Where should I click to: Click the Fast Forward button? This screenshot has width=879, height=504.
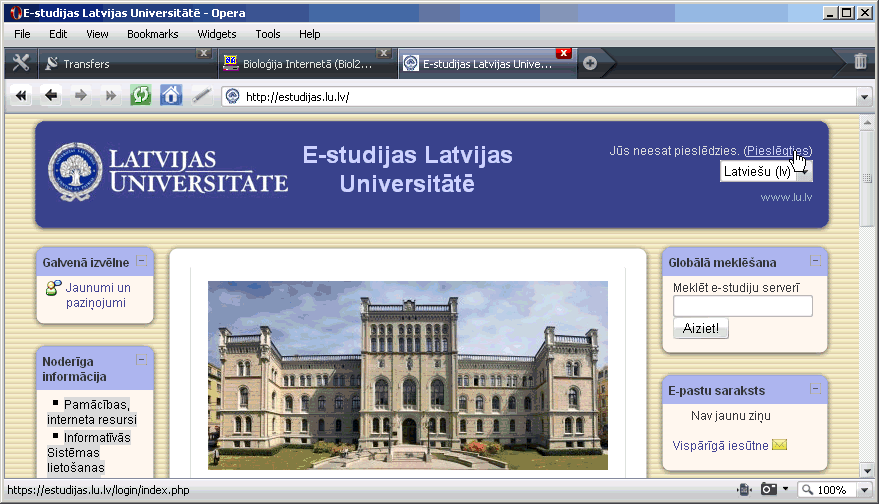point(110,96)
